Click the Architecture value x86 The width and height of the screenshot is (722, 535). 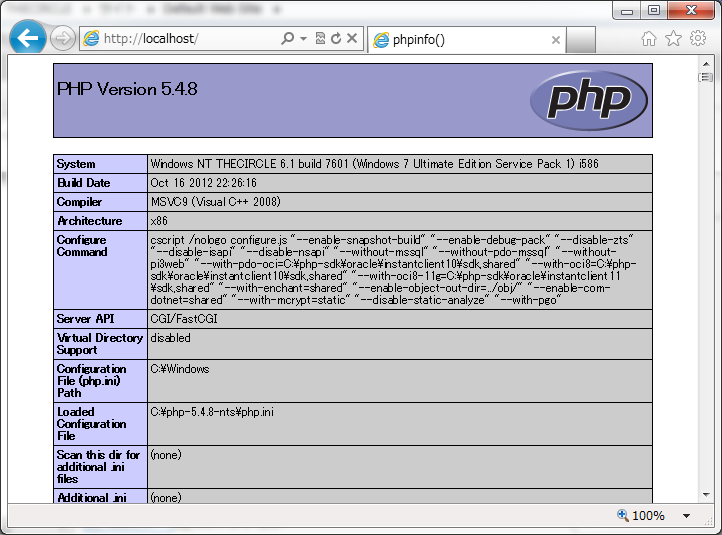159,221
